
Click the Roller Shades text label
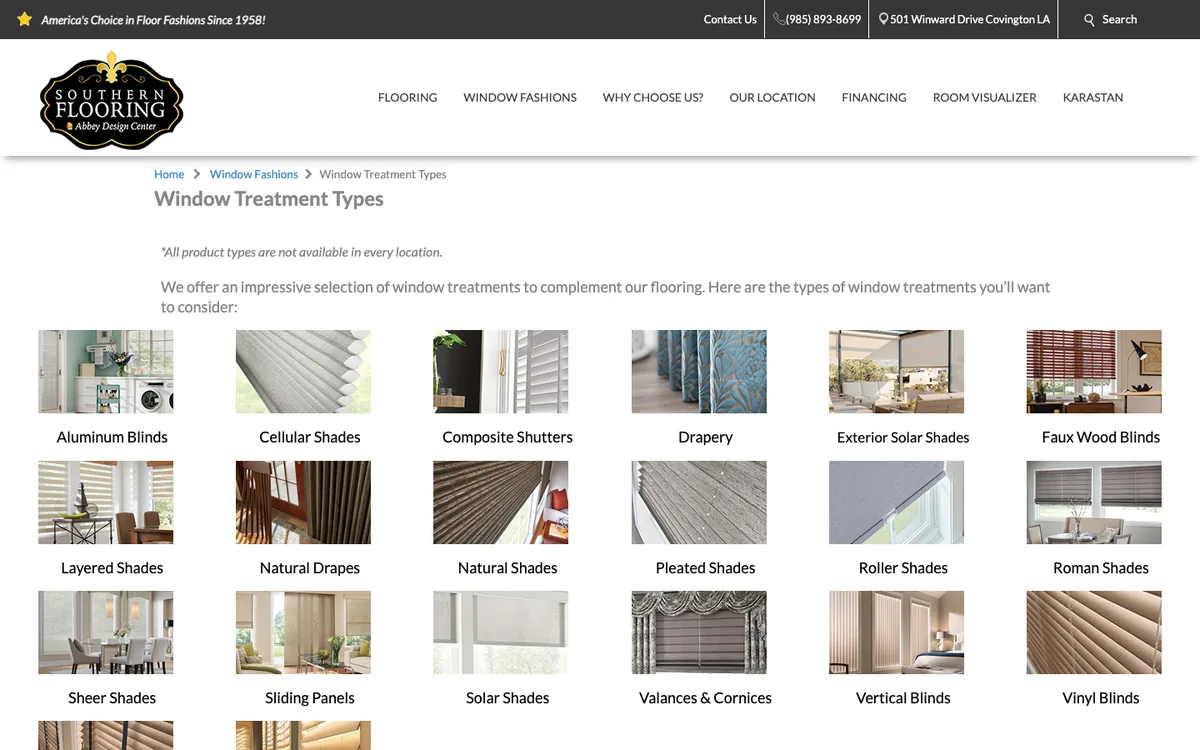point(903,568)
